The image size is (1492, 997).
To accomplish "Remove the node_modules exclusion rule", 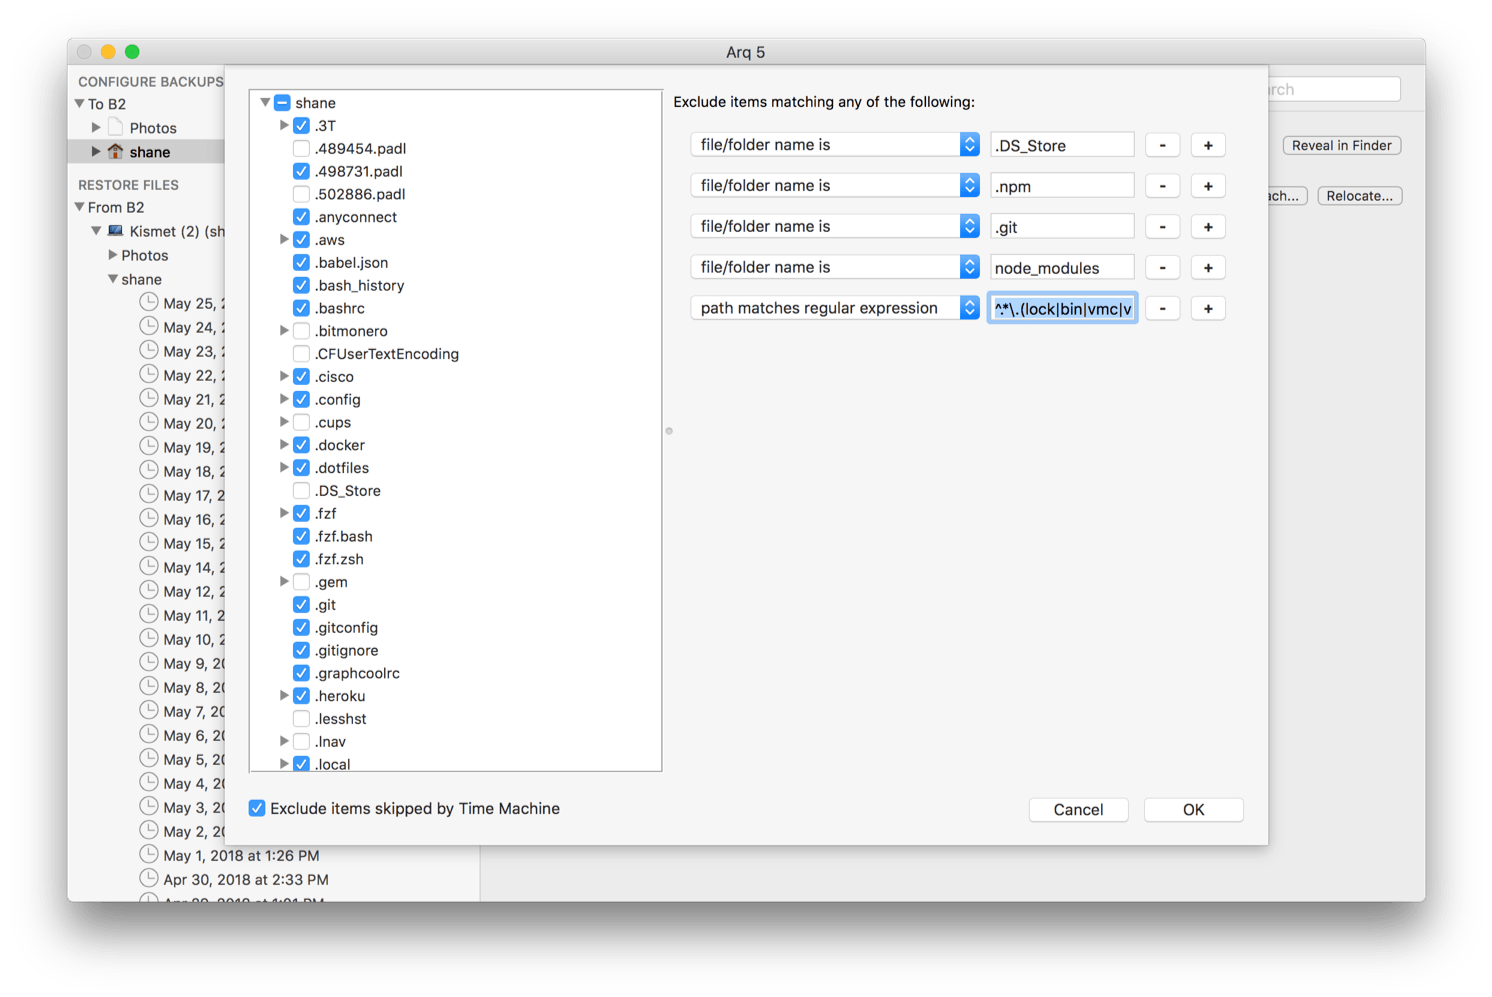I will [x=1162, y=267].
